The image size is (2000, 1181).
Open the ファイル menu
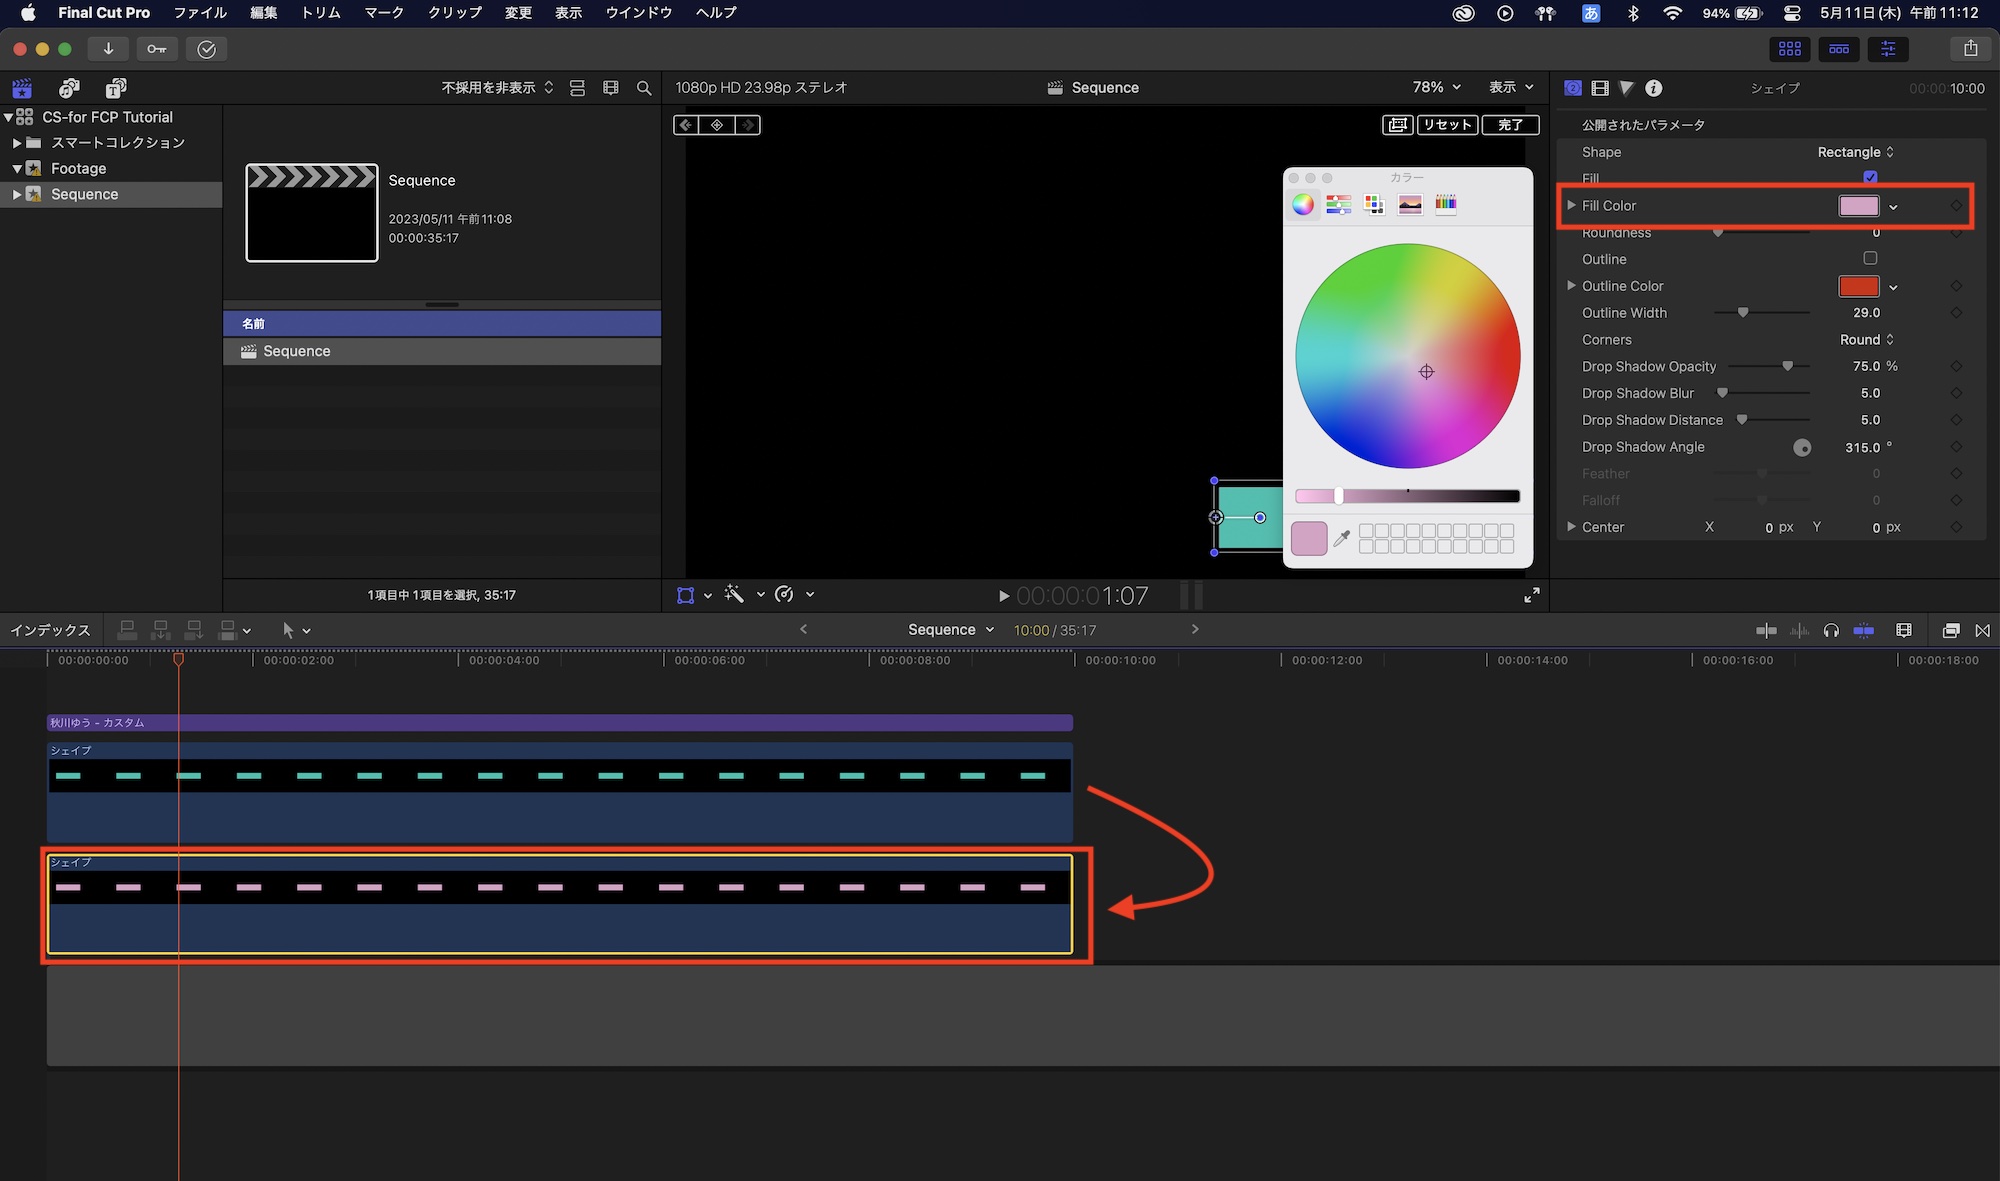[x=200, y=13]
